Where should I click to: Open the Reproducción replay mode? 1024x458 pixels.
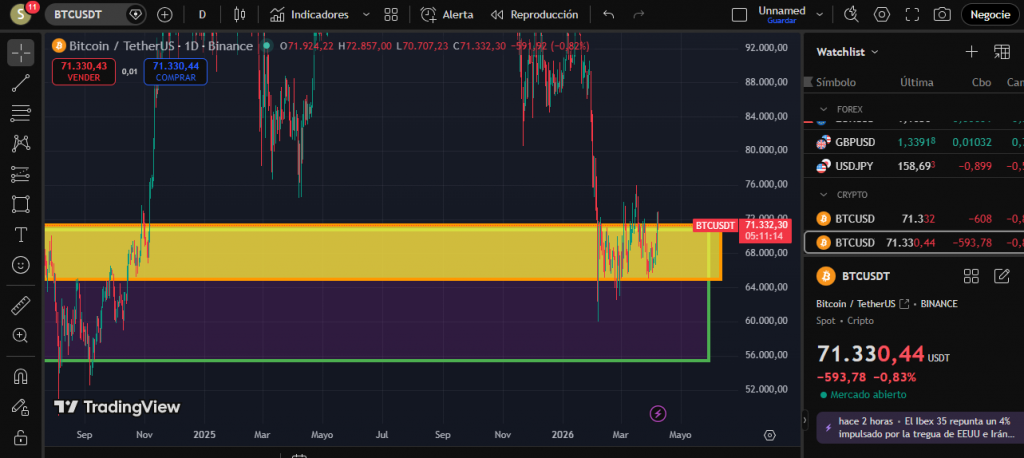pyautogui.click(x=534, y=14)
